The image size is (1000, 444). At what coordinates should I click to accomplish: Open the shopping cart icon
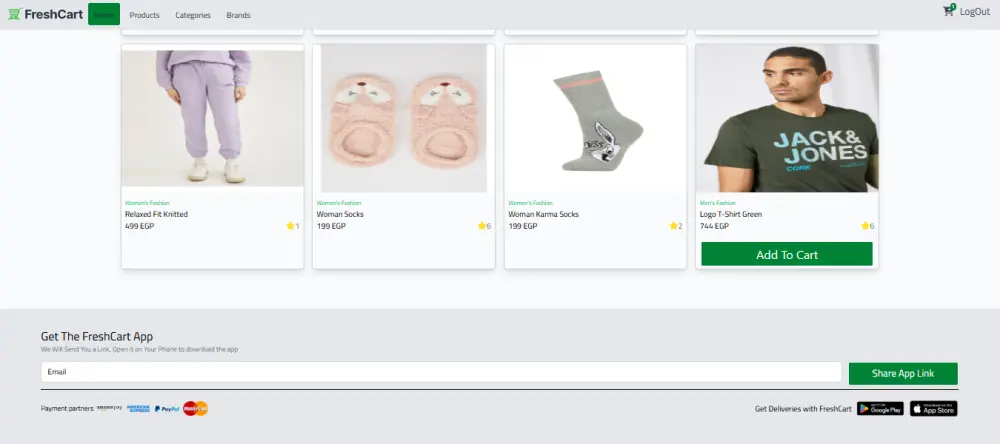[948, 11]
